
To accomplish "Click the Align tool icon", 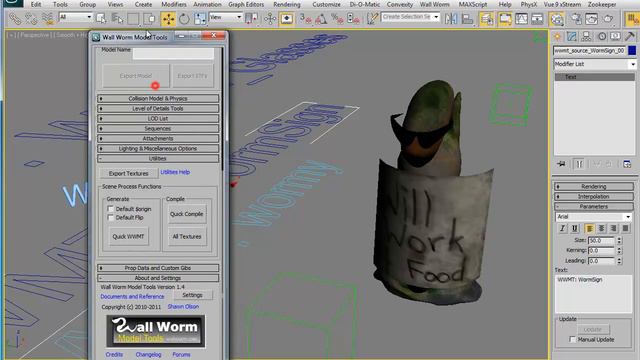I will coord(467,19).
